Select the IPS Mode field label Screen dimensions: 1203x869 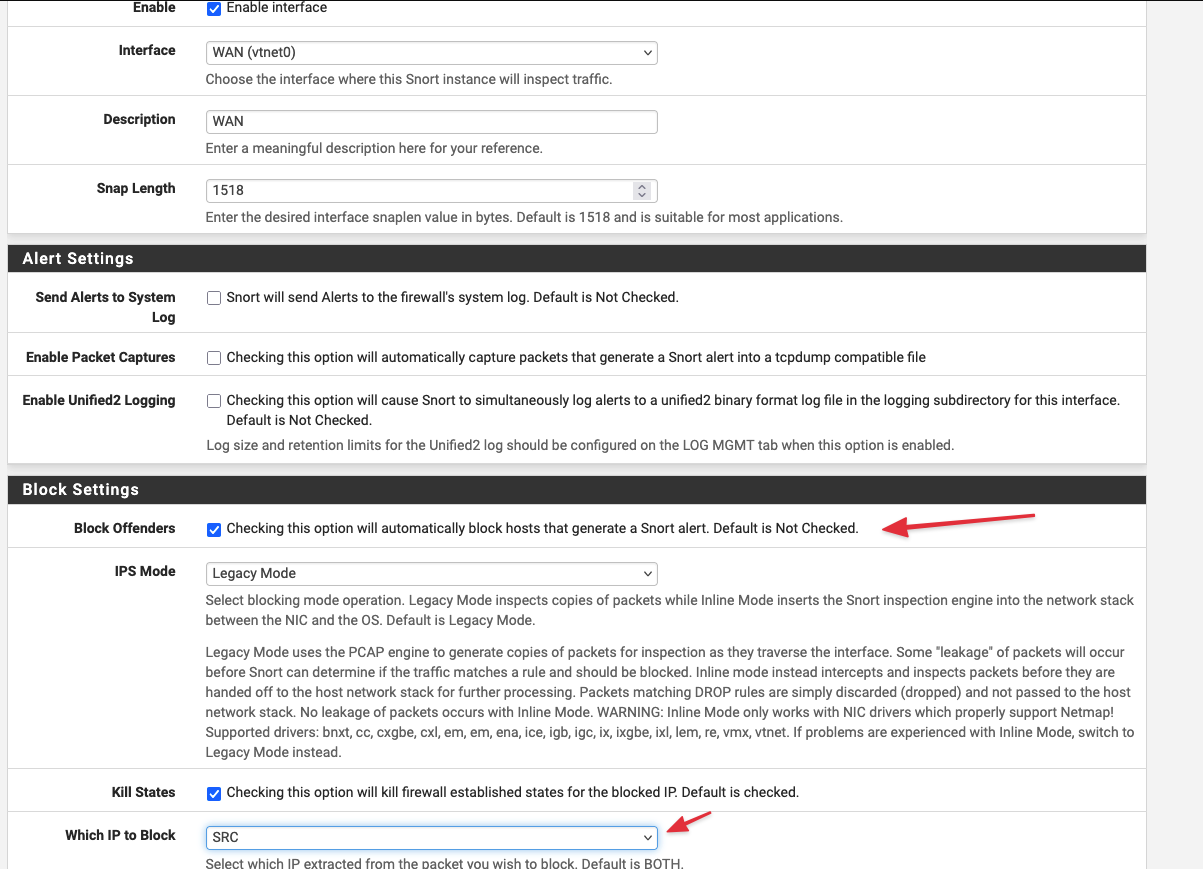[145, 572]
